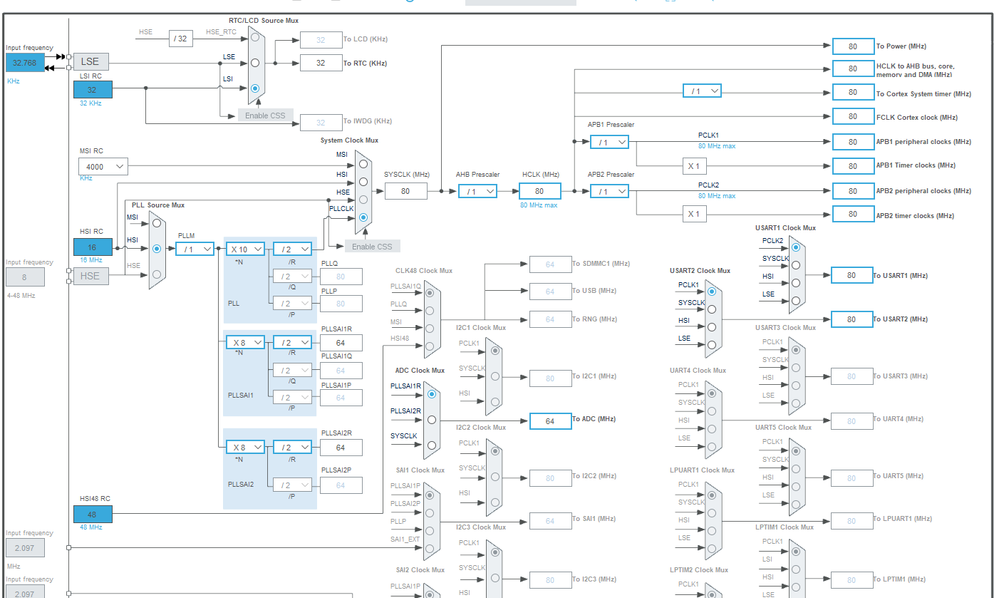999x598 pixels.
Task: Choose SYSCLK in the ADC Clock Mux
Action: (x=432, y=445)
